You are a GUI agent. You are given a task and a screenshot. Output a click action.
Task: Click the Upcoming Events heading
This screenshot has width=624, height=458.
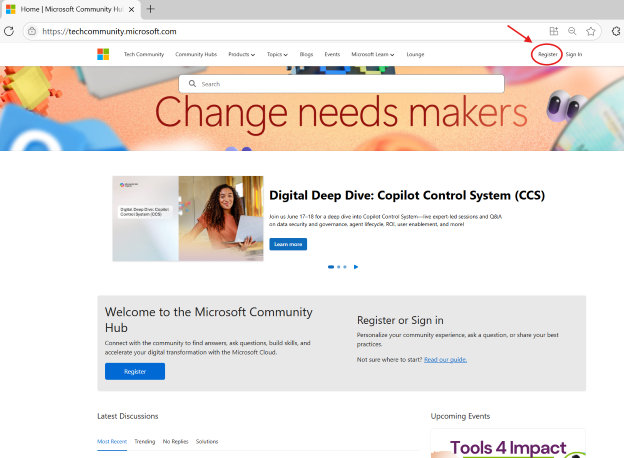[x=460, y=416]
